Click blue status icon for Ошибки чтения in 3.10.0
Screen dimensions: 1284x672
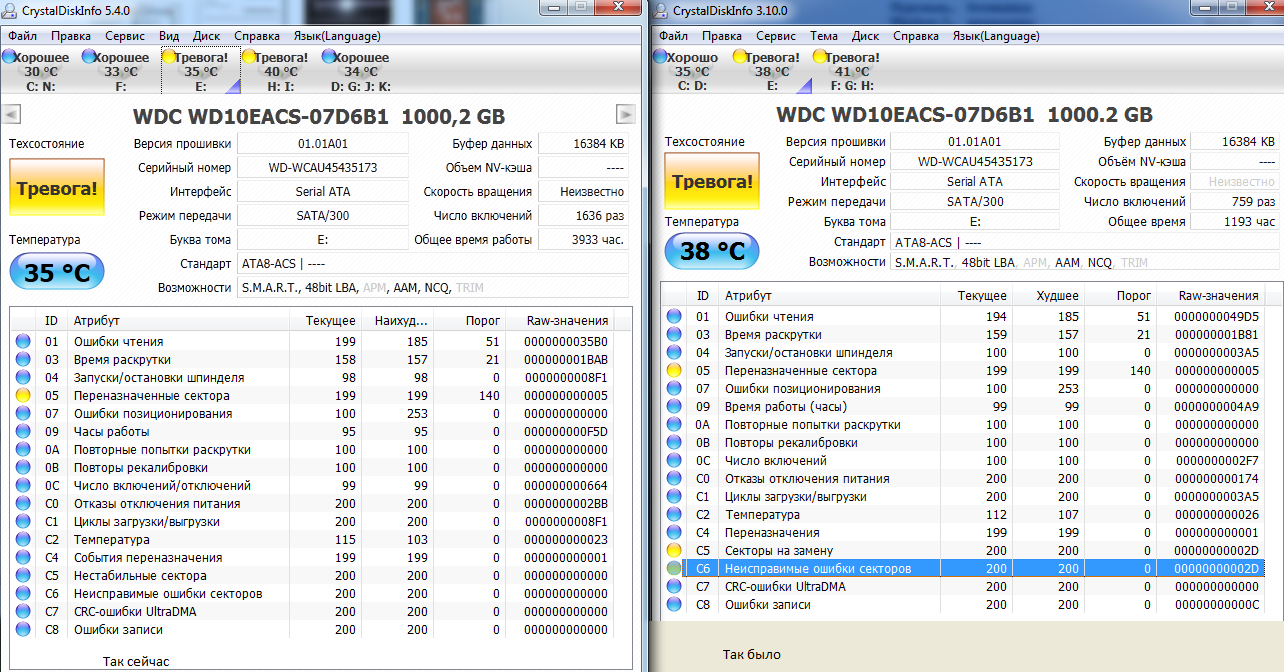pos(675,316)
